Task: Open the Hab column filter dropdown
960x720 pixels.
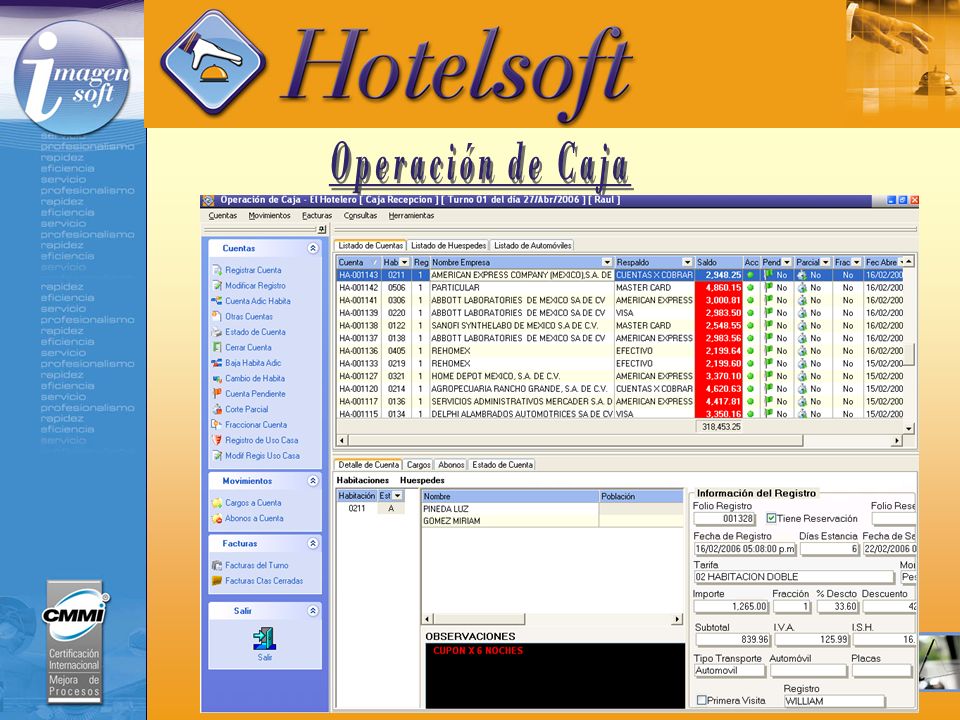Action: point(405,262)
